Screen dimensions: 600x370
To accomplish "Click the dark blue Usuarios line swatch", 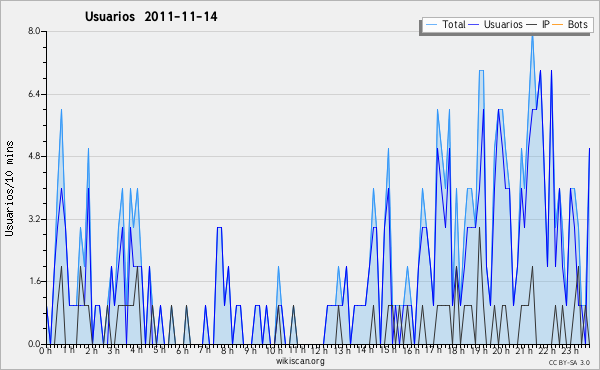I will pos(474,25).
